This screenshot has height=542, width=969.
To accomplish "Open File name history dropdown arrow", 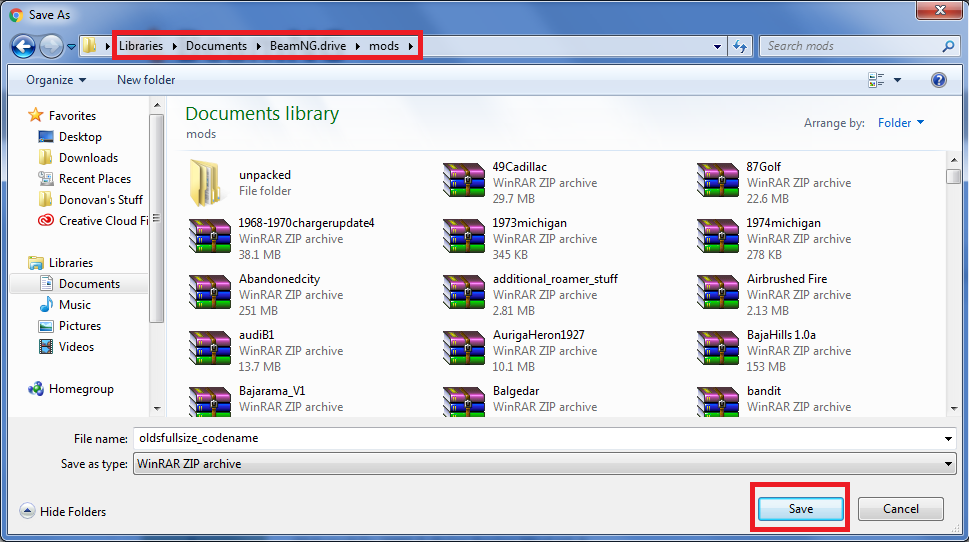I will point(948,438).
